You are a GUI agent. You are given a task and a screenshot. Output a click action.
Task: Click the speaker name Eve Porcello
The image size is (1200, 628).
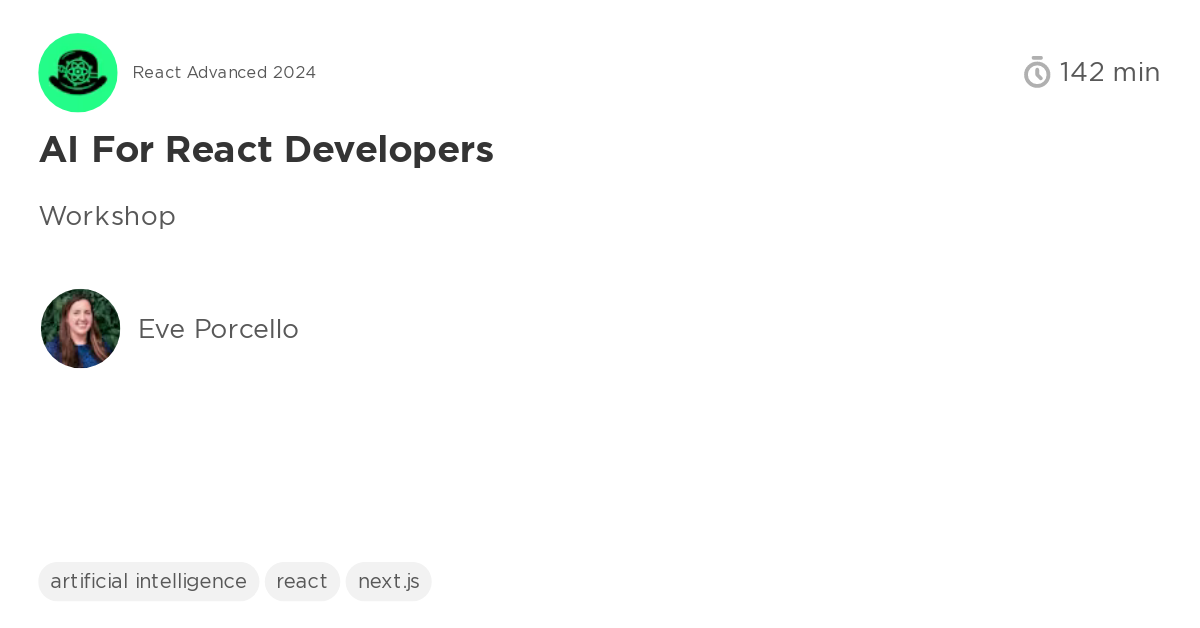click(218, 328)
